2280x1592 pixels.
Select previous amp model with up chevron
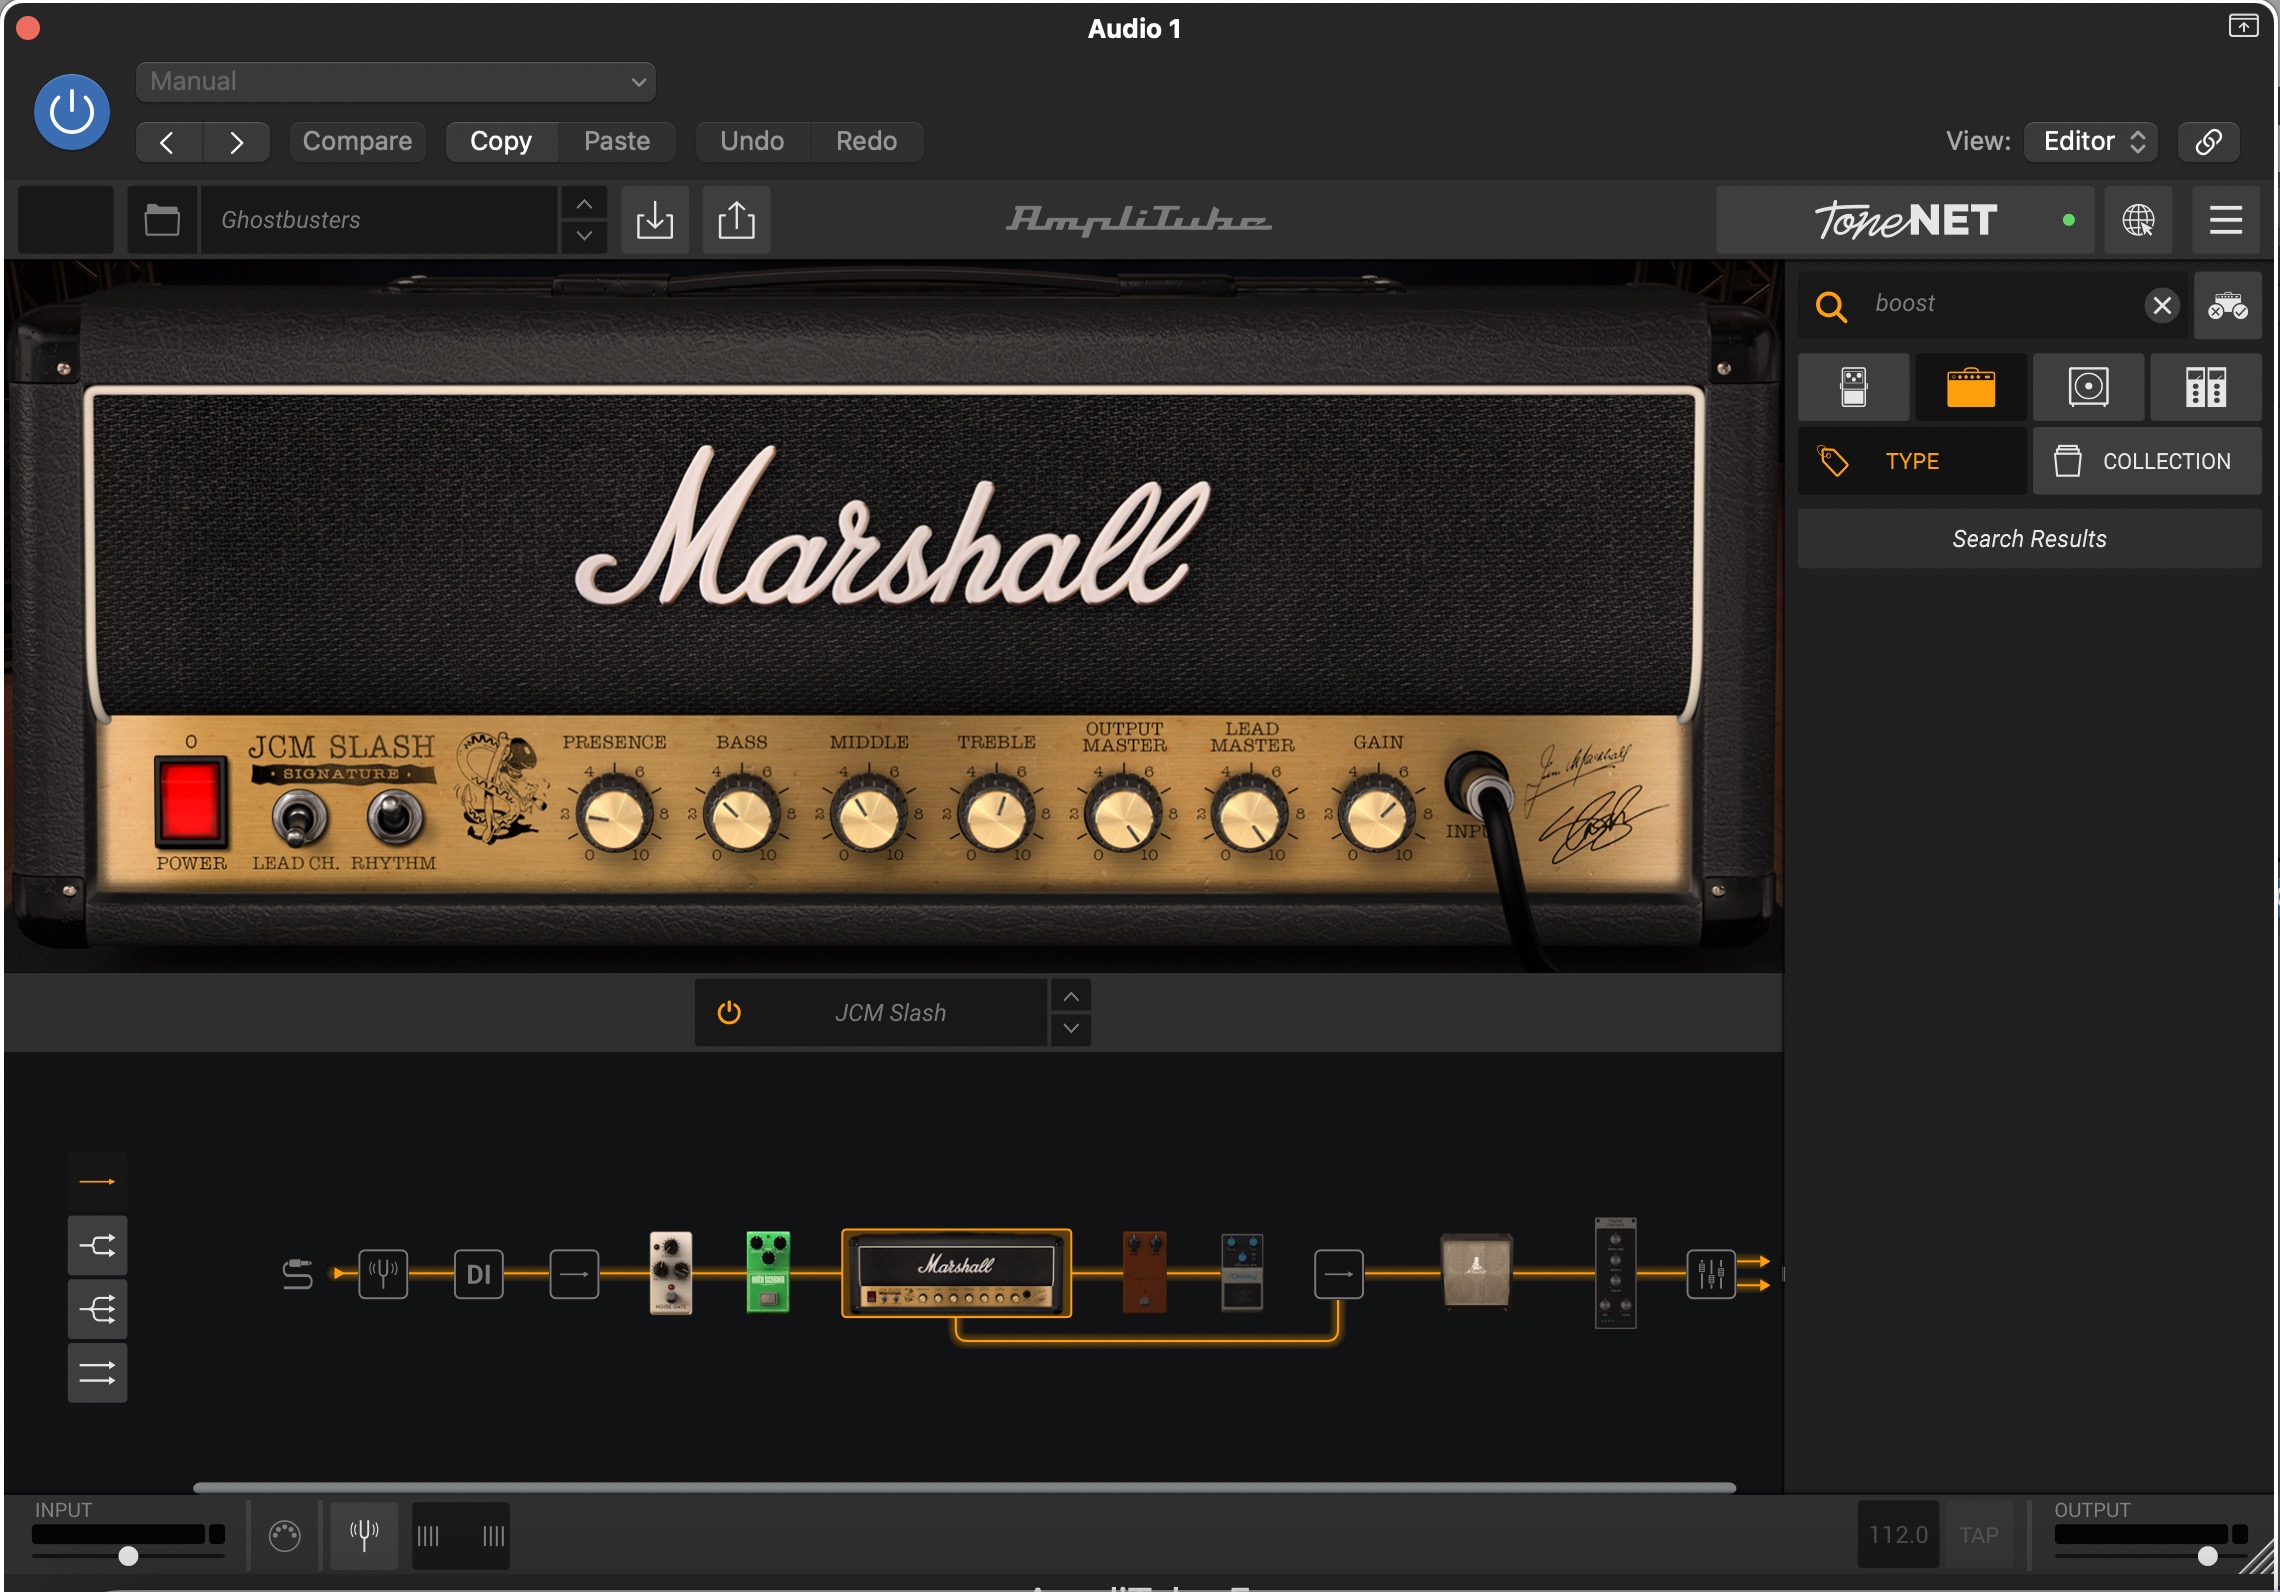1071,997
